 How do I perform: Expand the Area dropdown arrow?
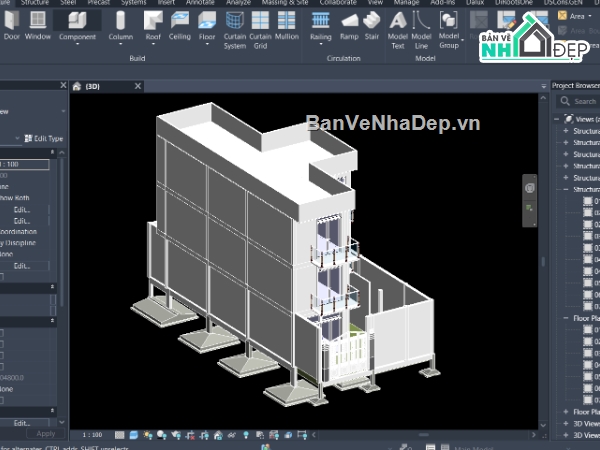[590, 16]
